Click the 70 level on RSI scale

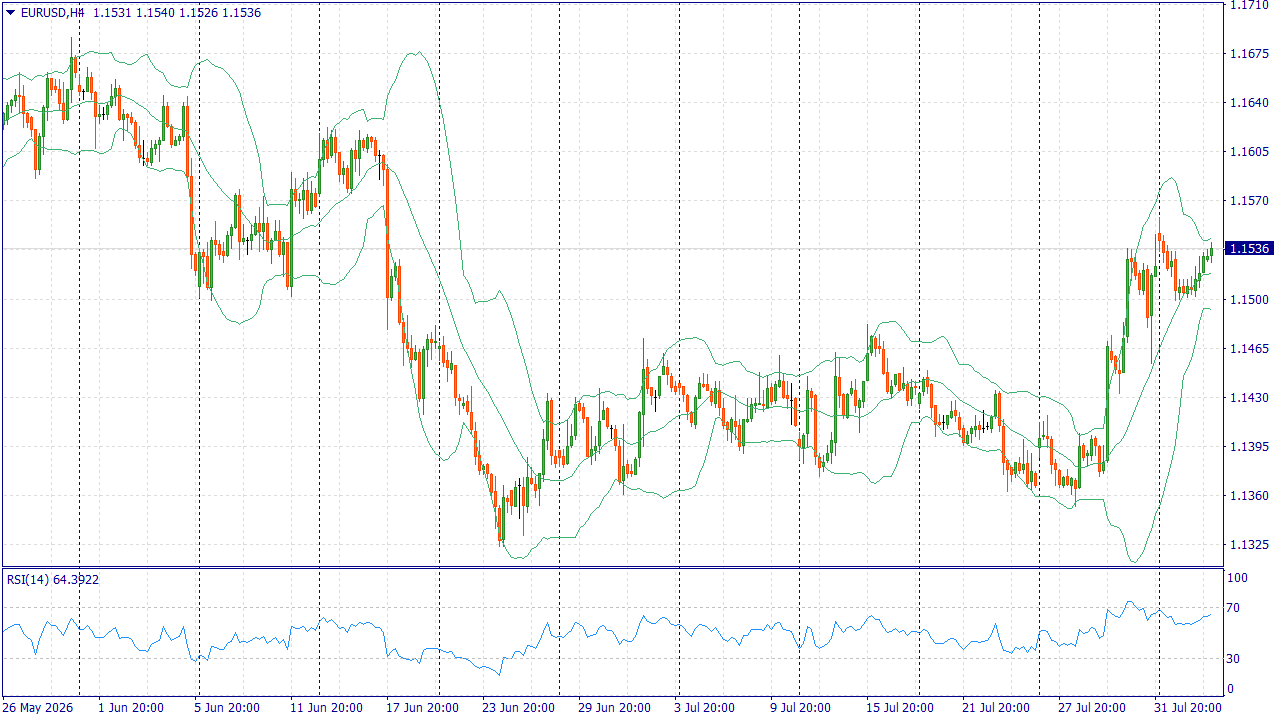click(1234, 608)
